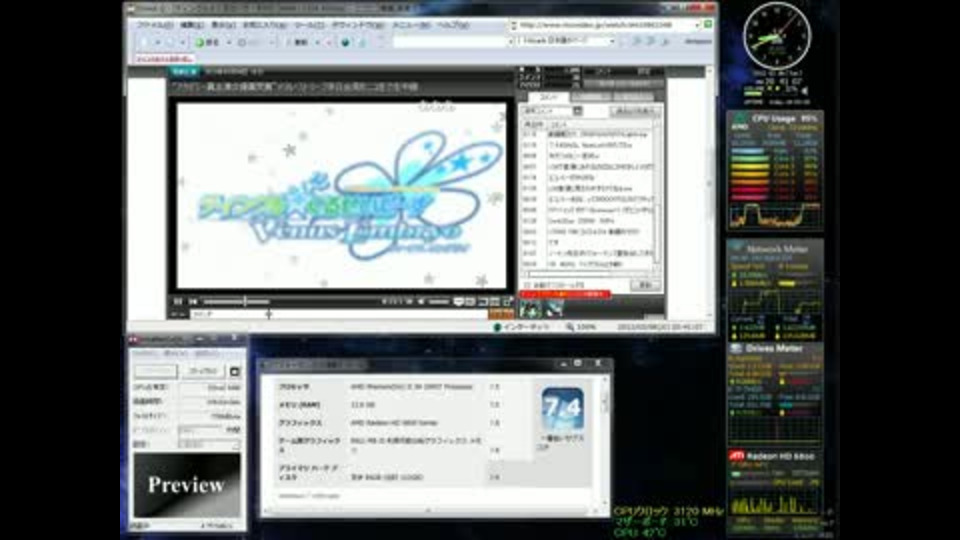Mute video with the speaker icon

[x=421, y=301]
